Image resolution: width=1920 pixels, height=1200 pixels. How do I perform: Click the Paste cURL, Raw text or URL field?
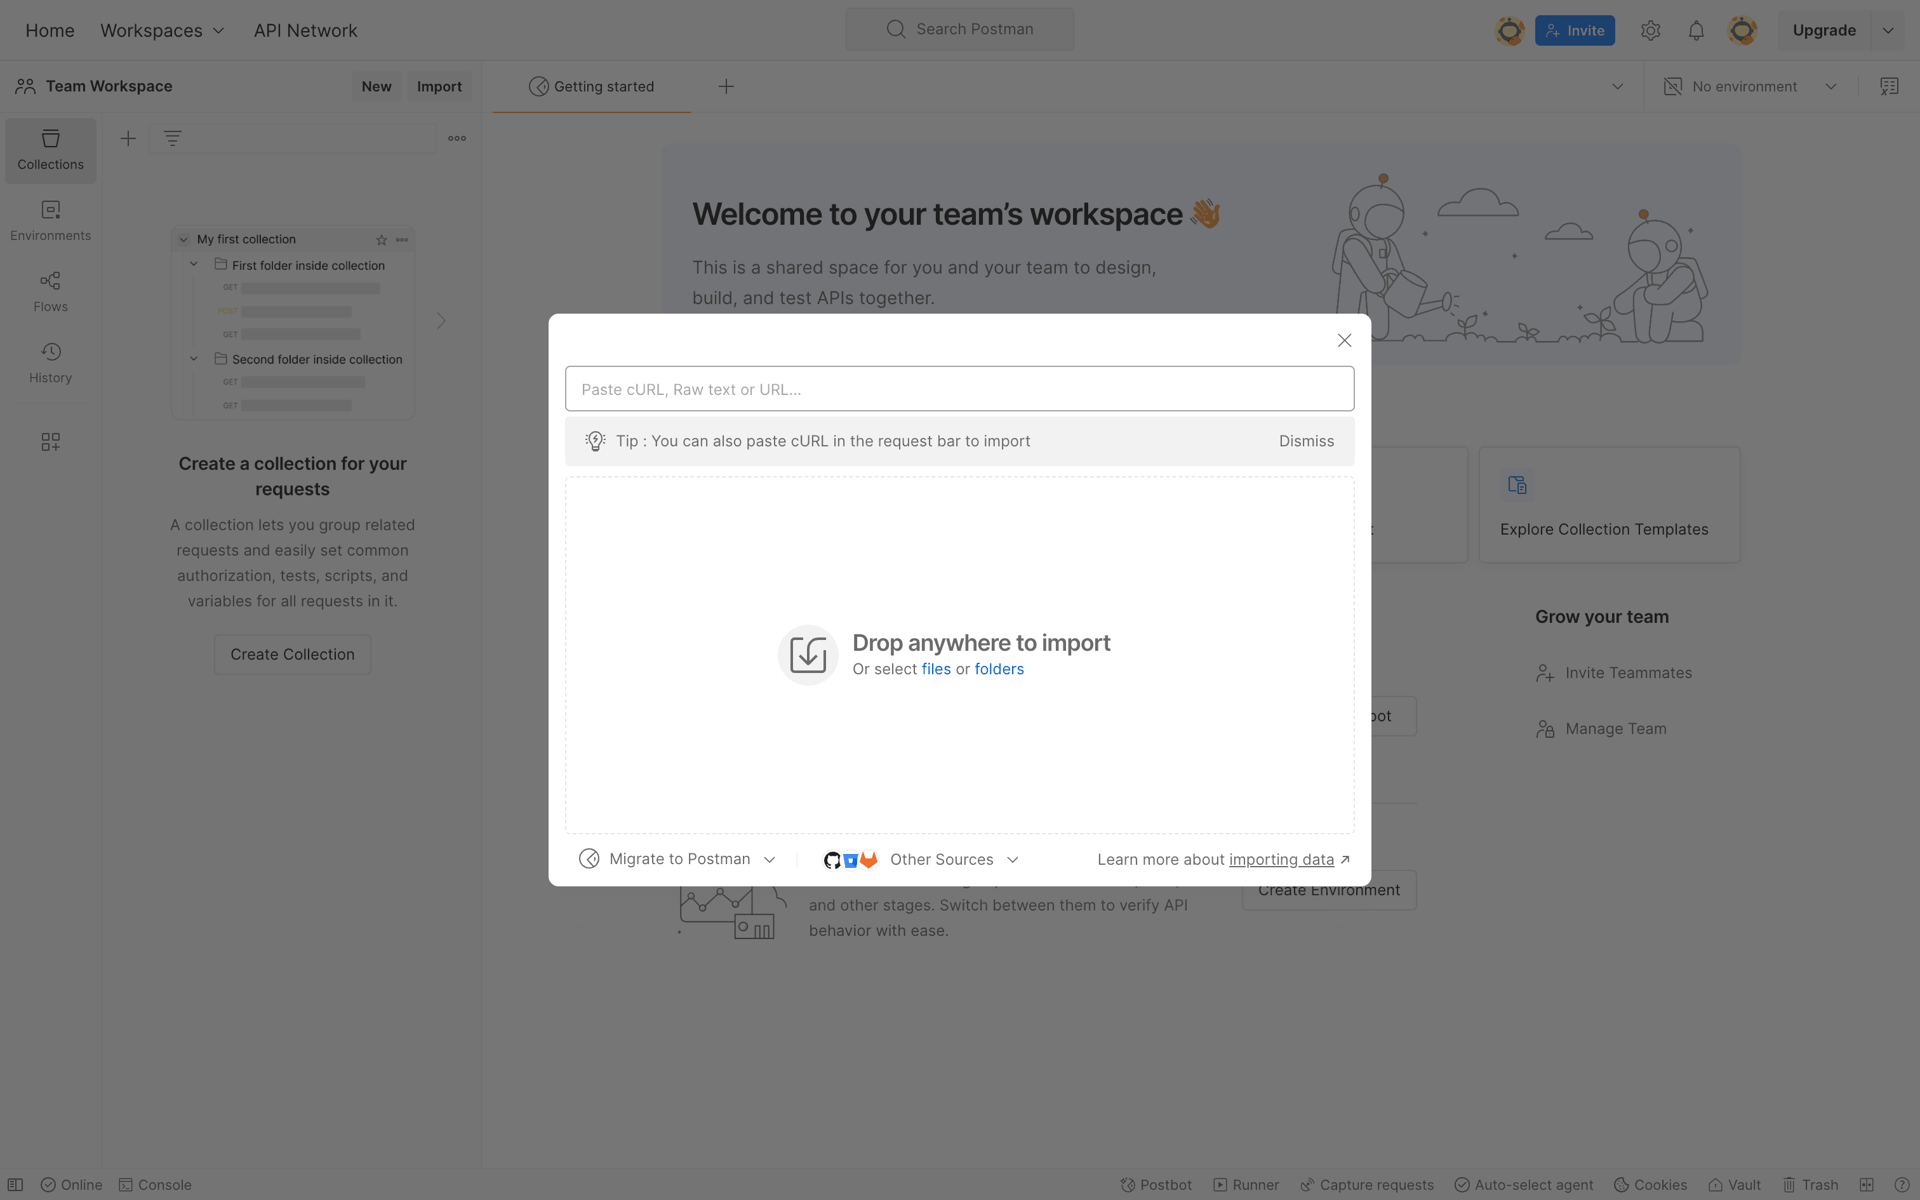coord(959,389)
